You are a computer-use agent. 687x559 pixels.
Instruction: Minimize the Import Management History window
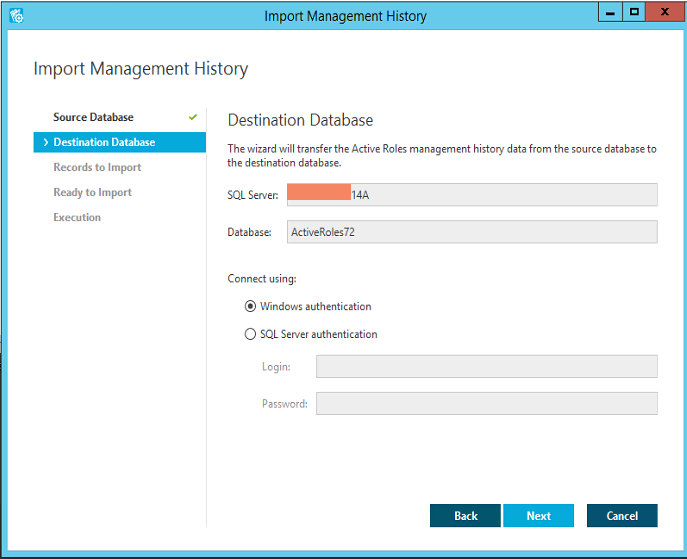(610, 12)
